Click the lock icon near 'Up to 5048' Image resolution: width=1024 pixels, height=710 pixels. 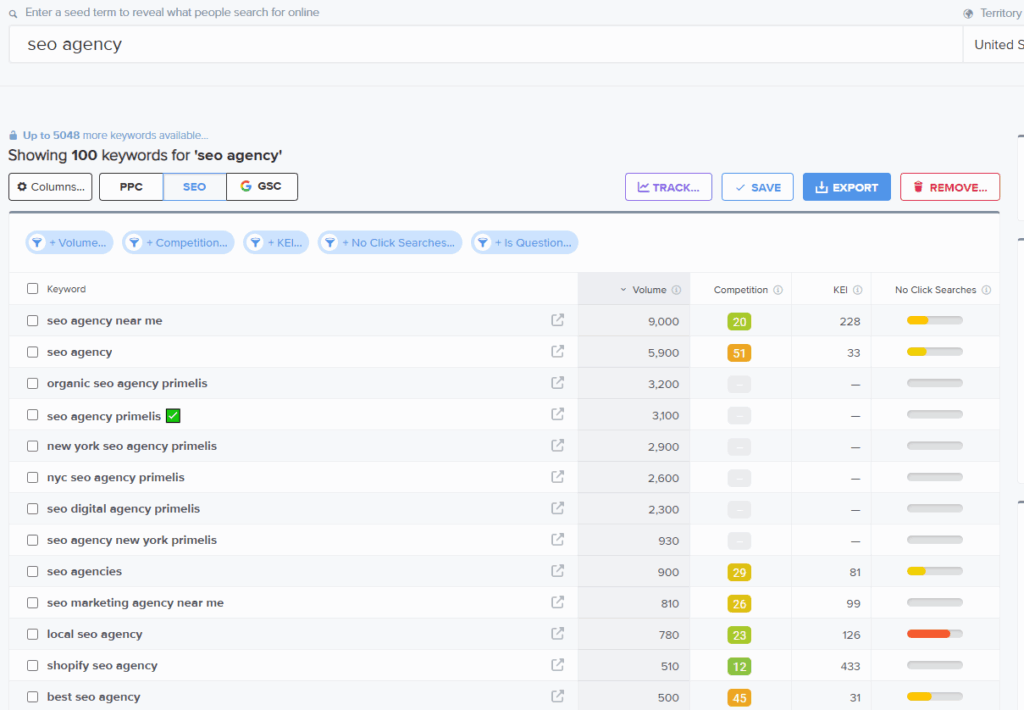(13, 135)
